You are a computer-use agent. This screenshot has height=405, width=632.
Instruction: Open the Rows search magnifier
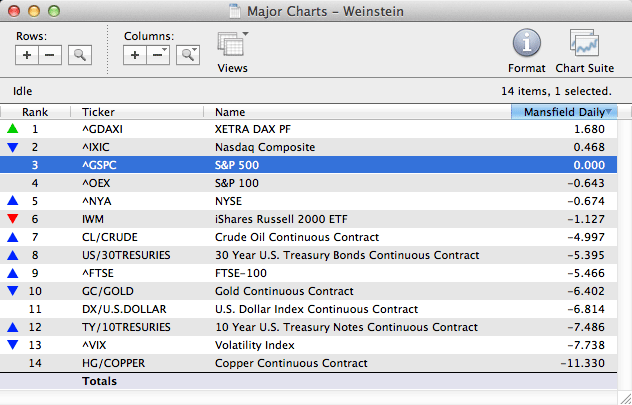click(x=80, y=55)
